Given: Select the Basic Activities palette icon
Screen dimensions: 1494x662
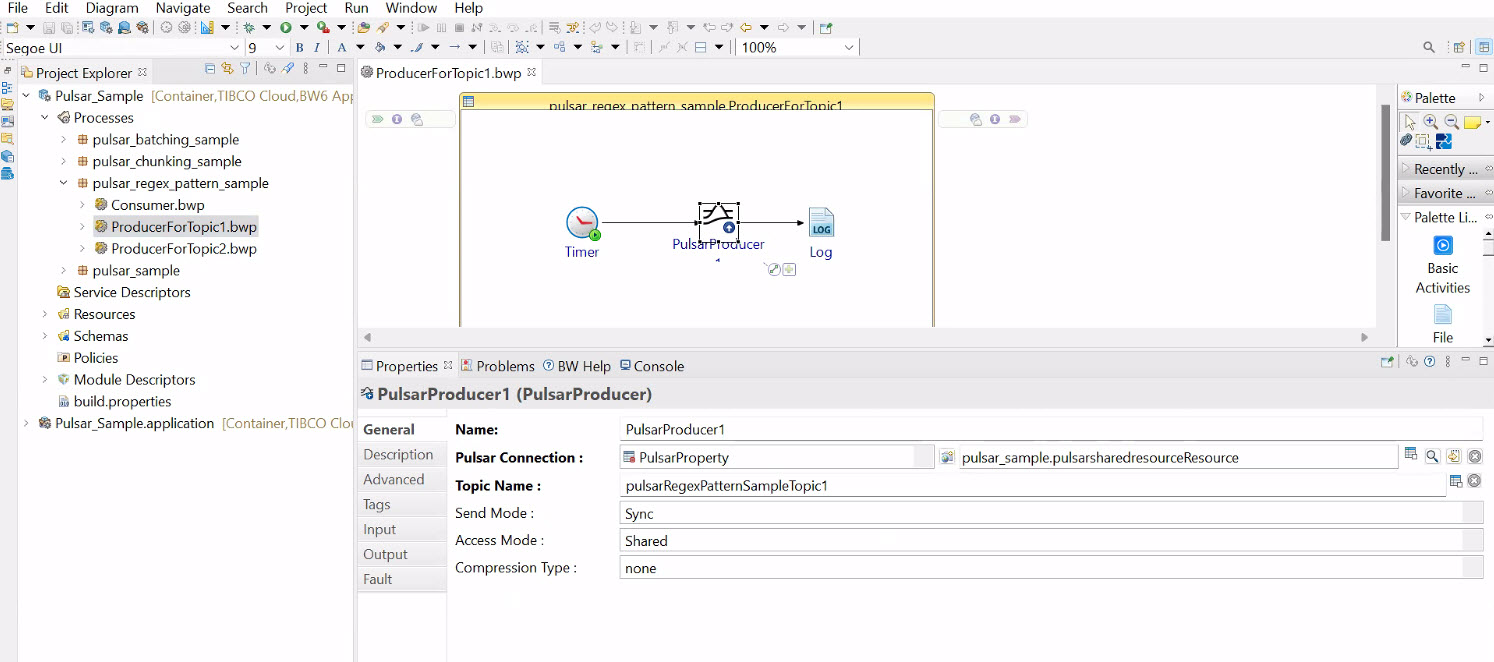Looking at the screenshot, I should (1443, 246).
